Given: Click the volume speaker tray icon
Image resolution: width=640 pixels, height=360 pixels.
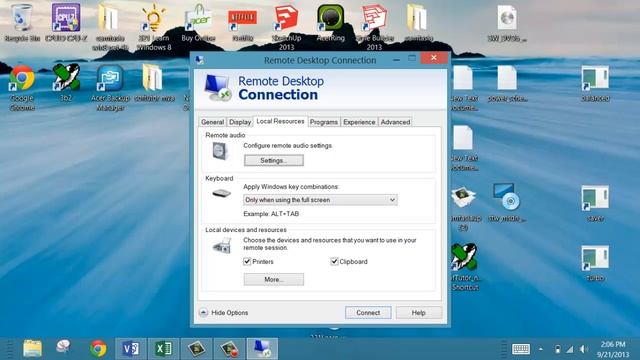Looking at the screenshot, I should click(x=584, y=349).
